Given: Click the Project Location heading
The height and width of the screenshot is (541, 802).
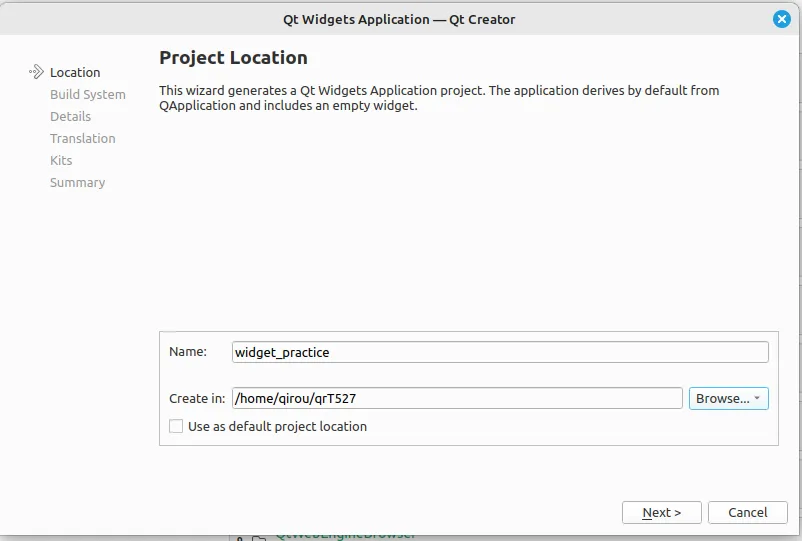Looking at the screenshot, I should coord(233,58).
